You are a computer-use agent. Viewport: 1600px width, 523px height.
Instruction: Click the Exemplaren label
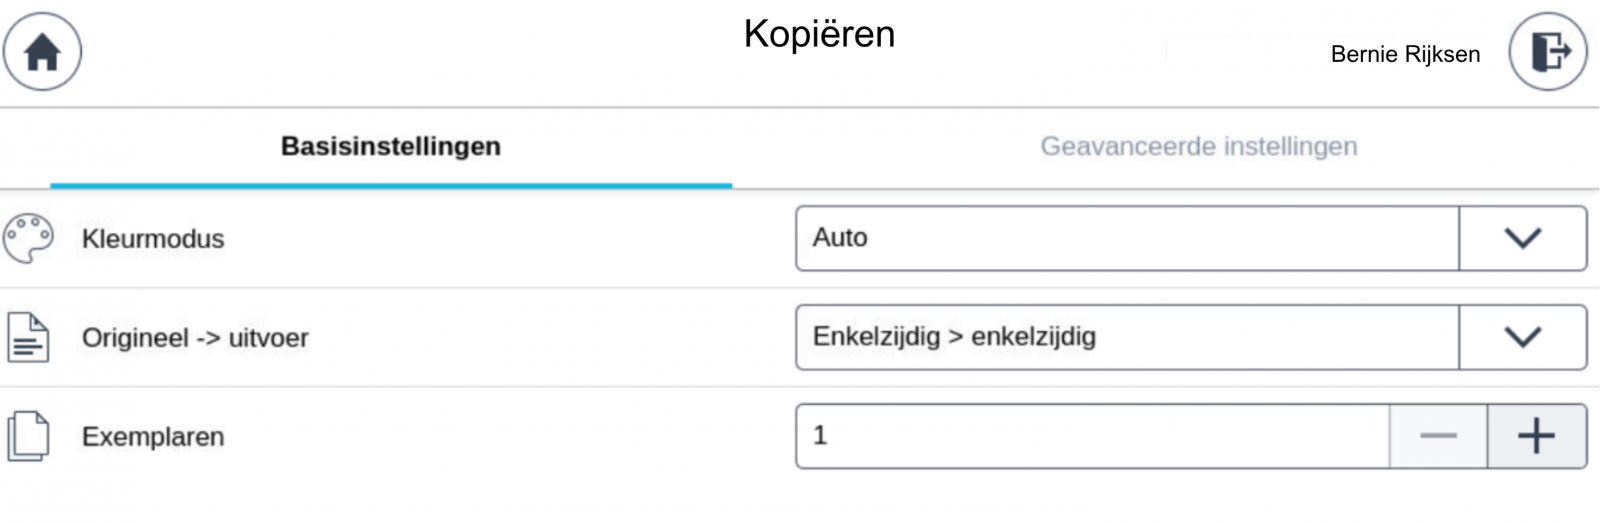click(x=153, y=437)
